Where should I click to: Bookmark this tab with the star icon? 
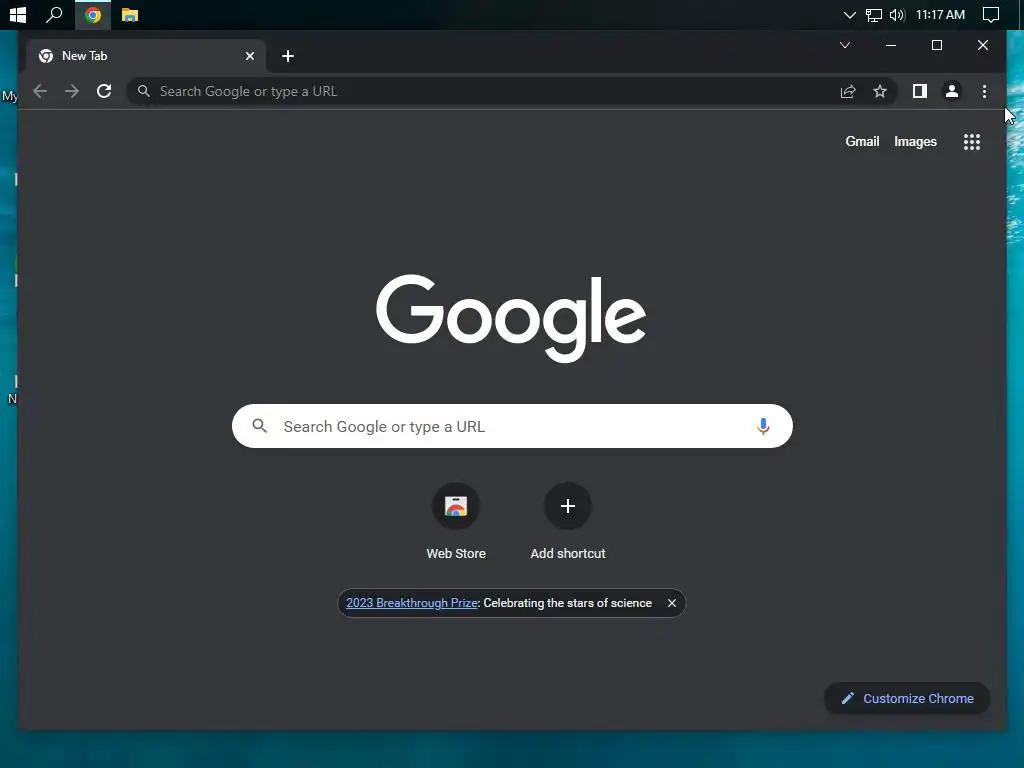pos(880,91)
